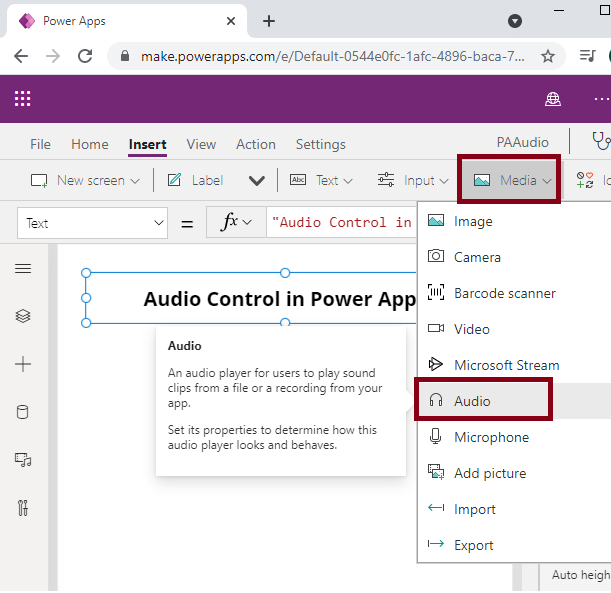Click the browser profile dropdown circle icon

pos(515,21)
